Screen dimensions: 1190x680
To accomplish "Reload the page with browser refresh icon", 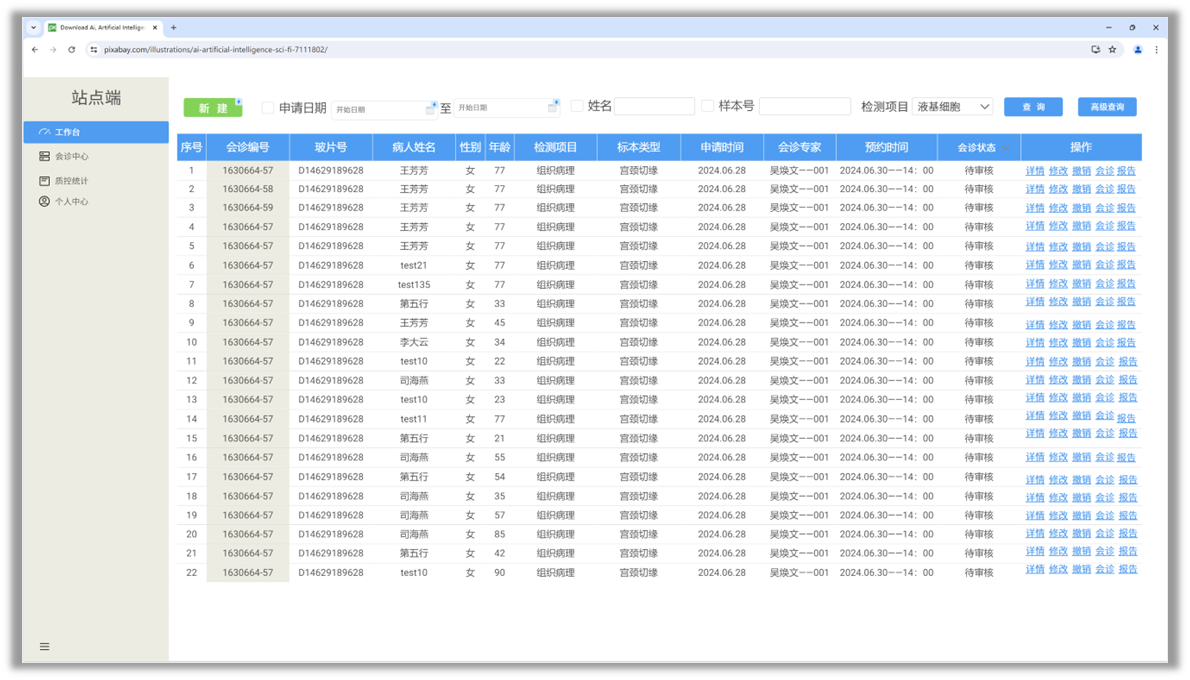I will coord(71,49).
